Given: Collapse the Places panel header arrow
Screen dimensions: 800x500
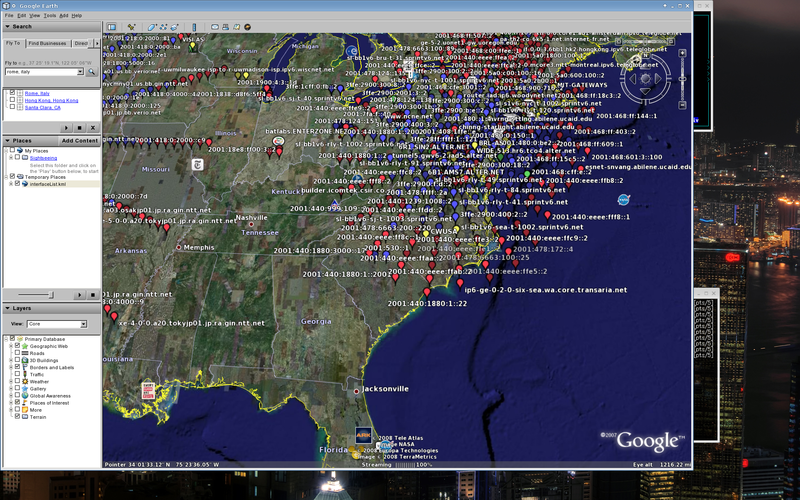Looking at the screenshot, I should 8,140.
